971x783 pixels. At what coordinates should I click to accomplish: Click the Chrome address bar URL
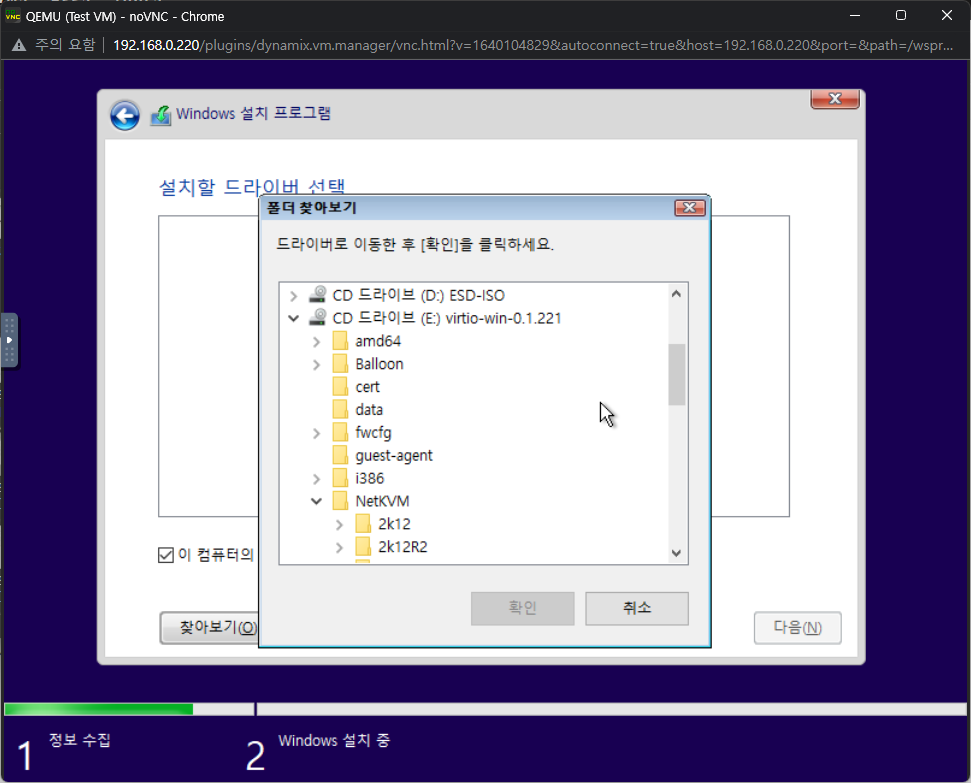pos(533,45)
